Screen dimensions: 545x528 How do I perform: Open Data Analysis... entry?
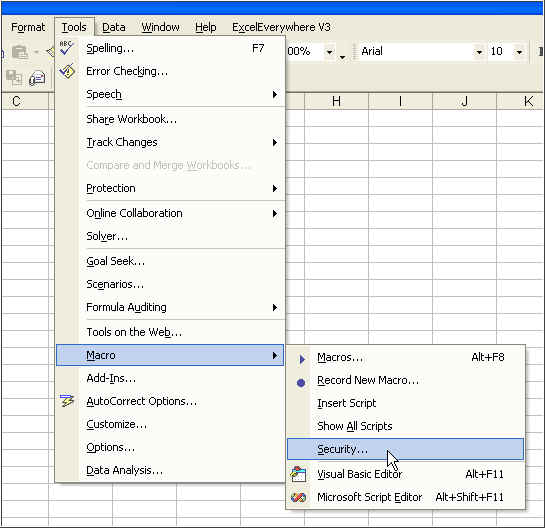click(170, 470)
